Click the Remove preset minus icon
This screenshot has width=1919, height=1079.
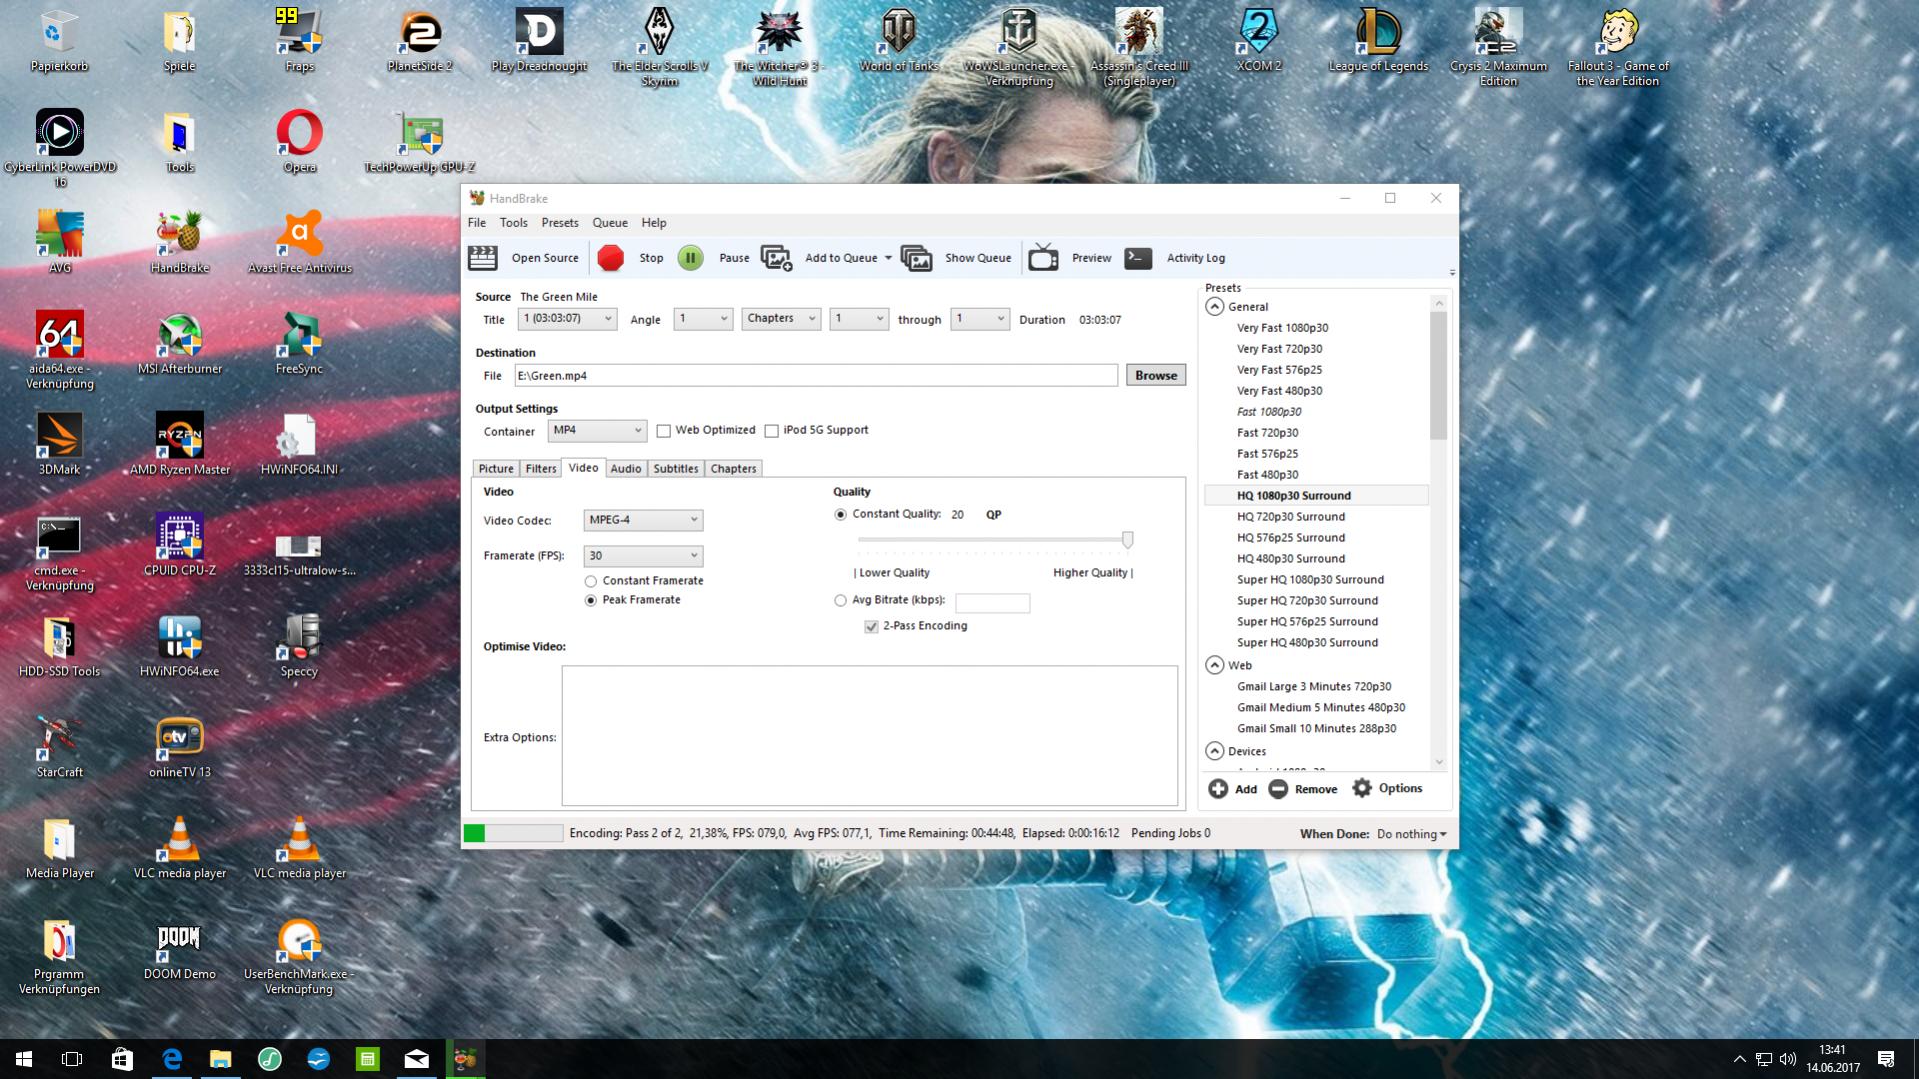click(x=1278, y=789)
